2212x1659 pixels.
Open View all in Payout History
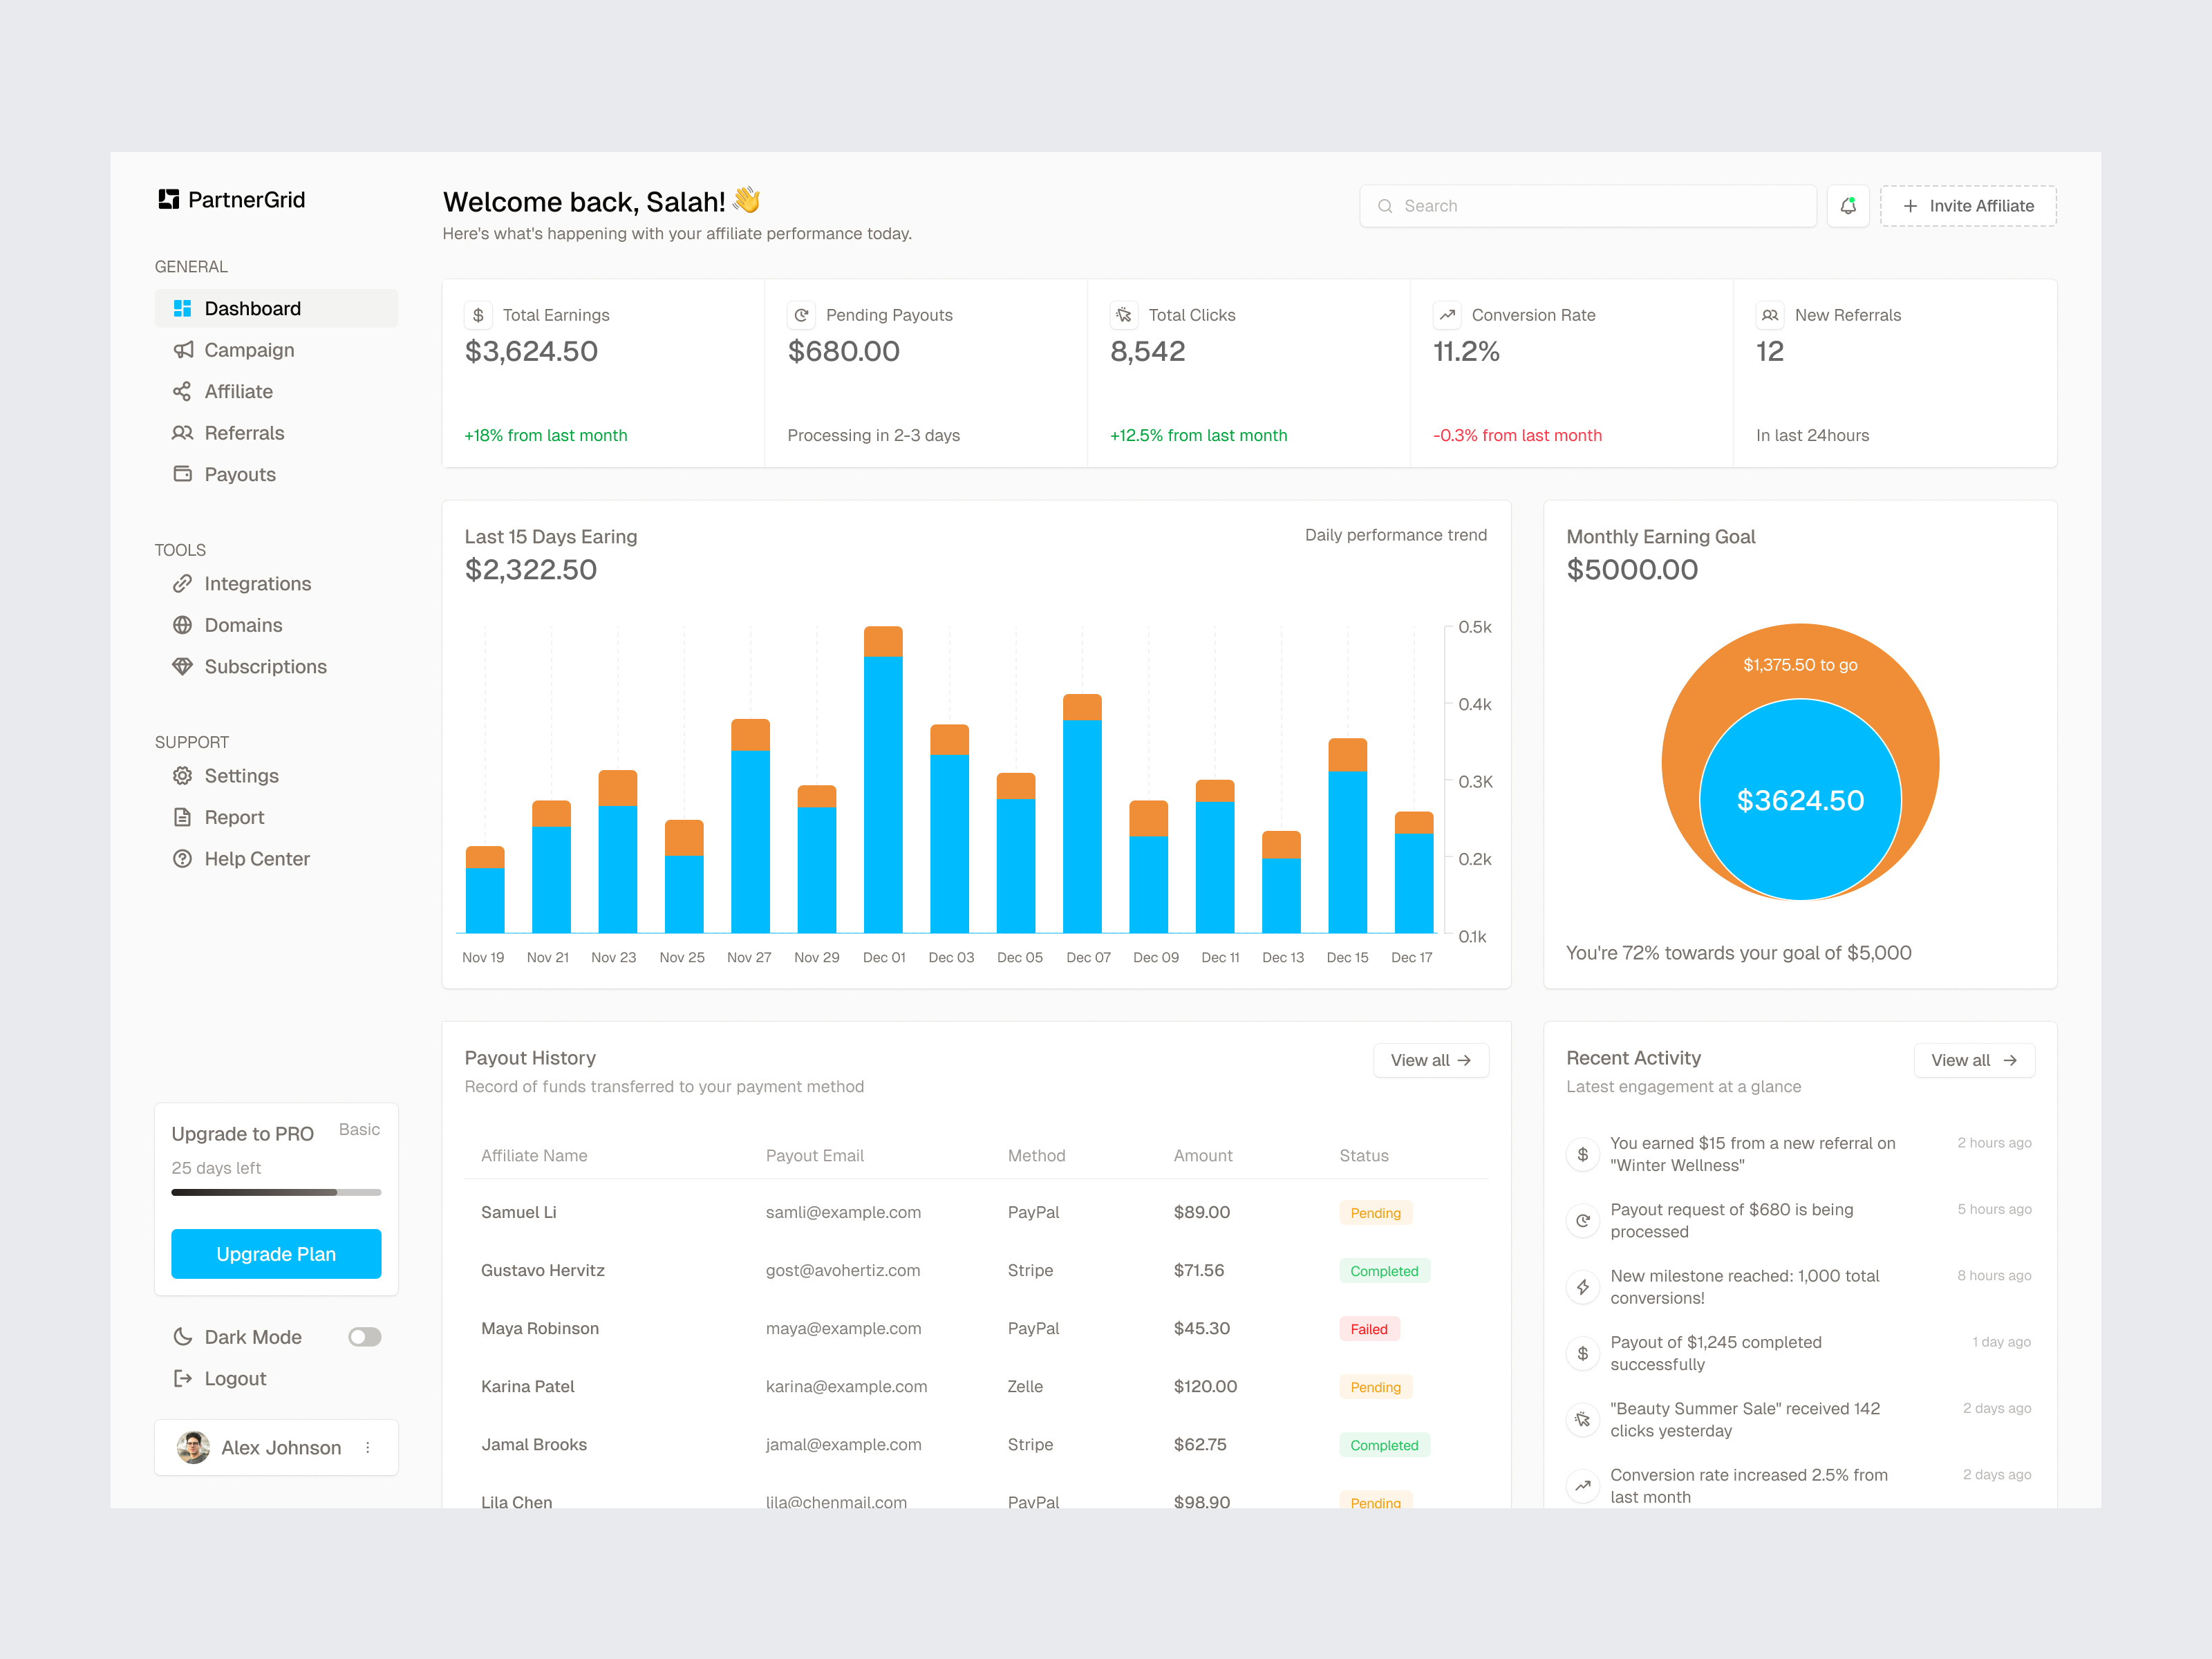tap(1430, 1060)
